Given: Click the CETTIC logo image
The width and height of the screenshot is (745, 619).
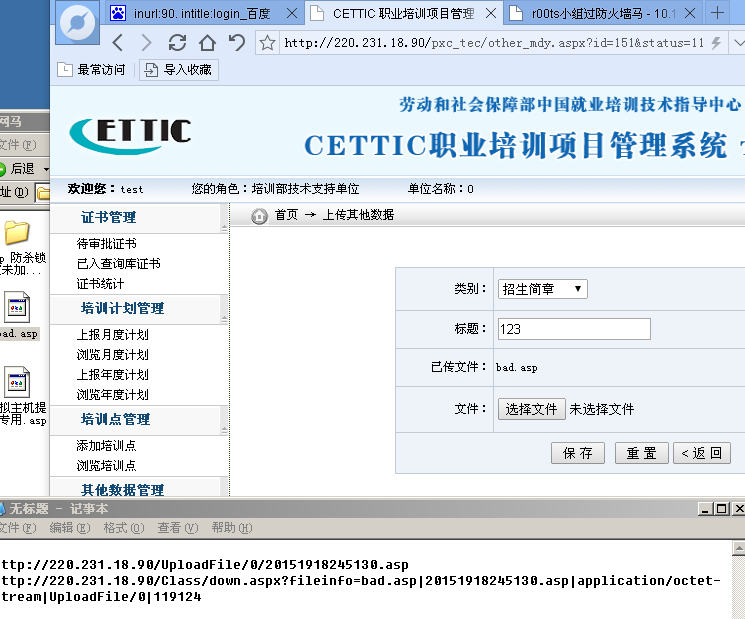Looking at the screenshot, I should [x=130, y=136].
